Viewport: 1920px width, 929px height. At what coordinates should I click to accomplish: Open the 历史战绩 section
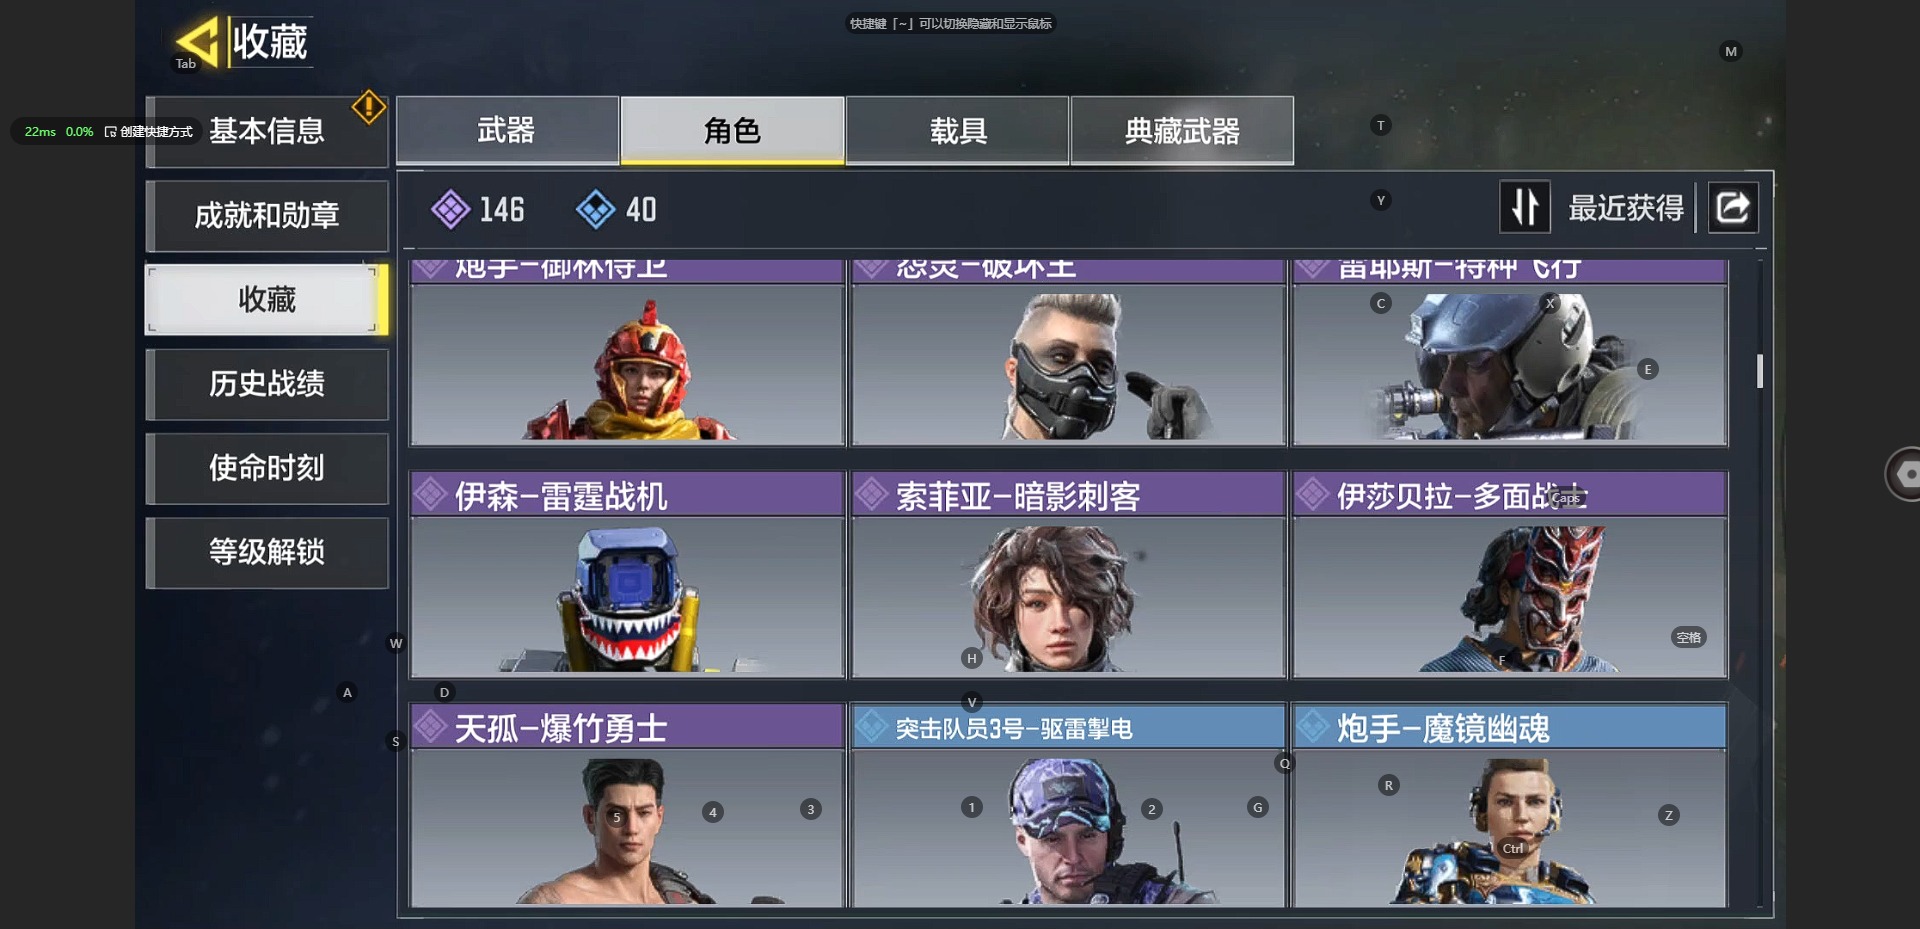click(x=267, y=383)
